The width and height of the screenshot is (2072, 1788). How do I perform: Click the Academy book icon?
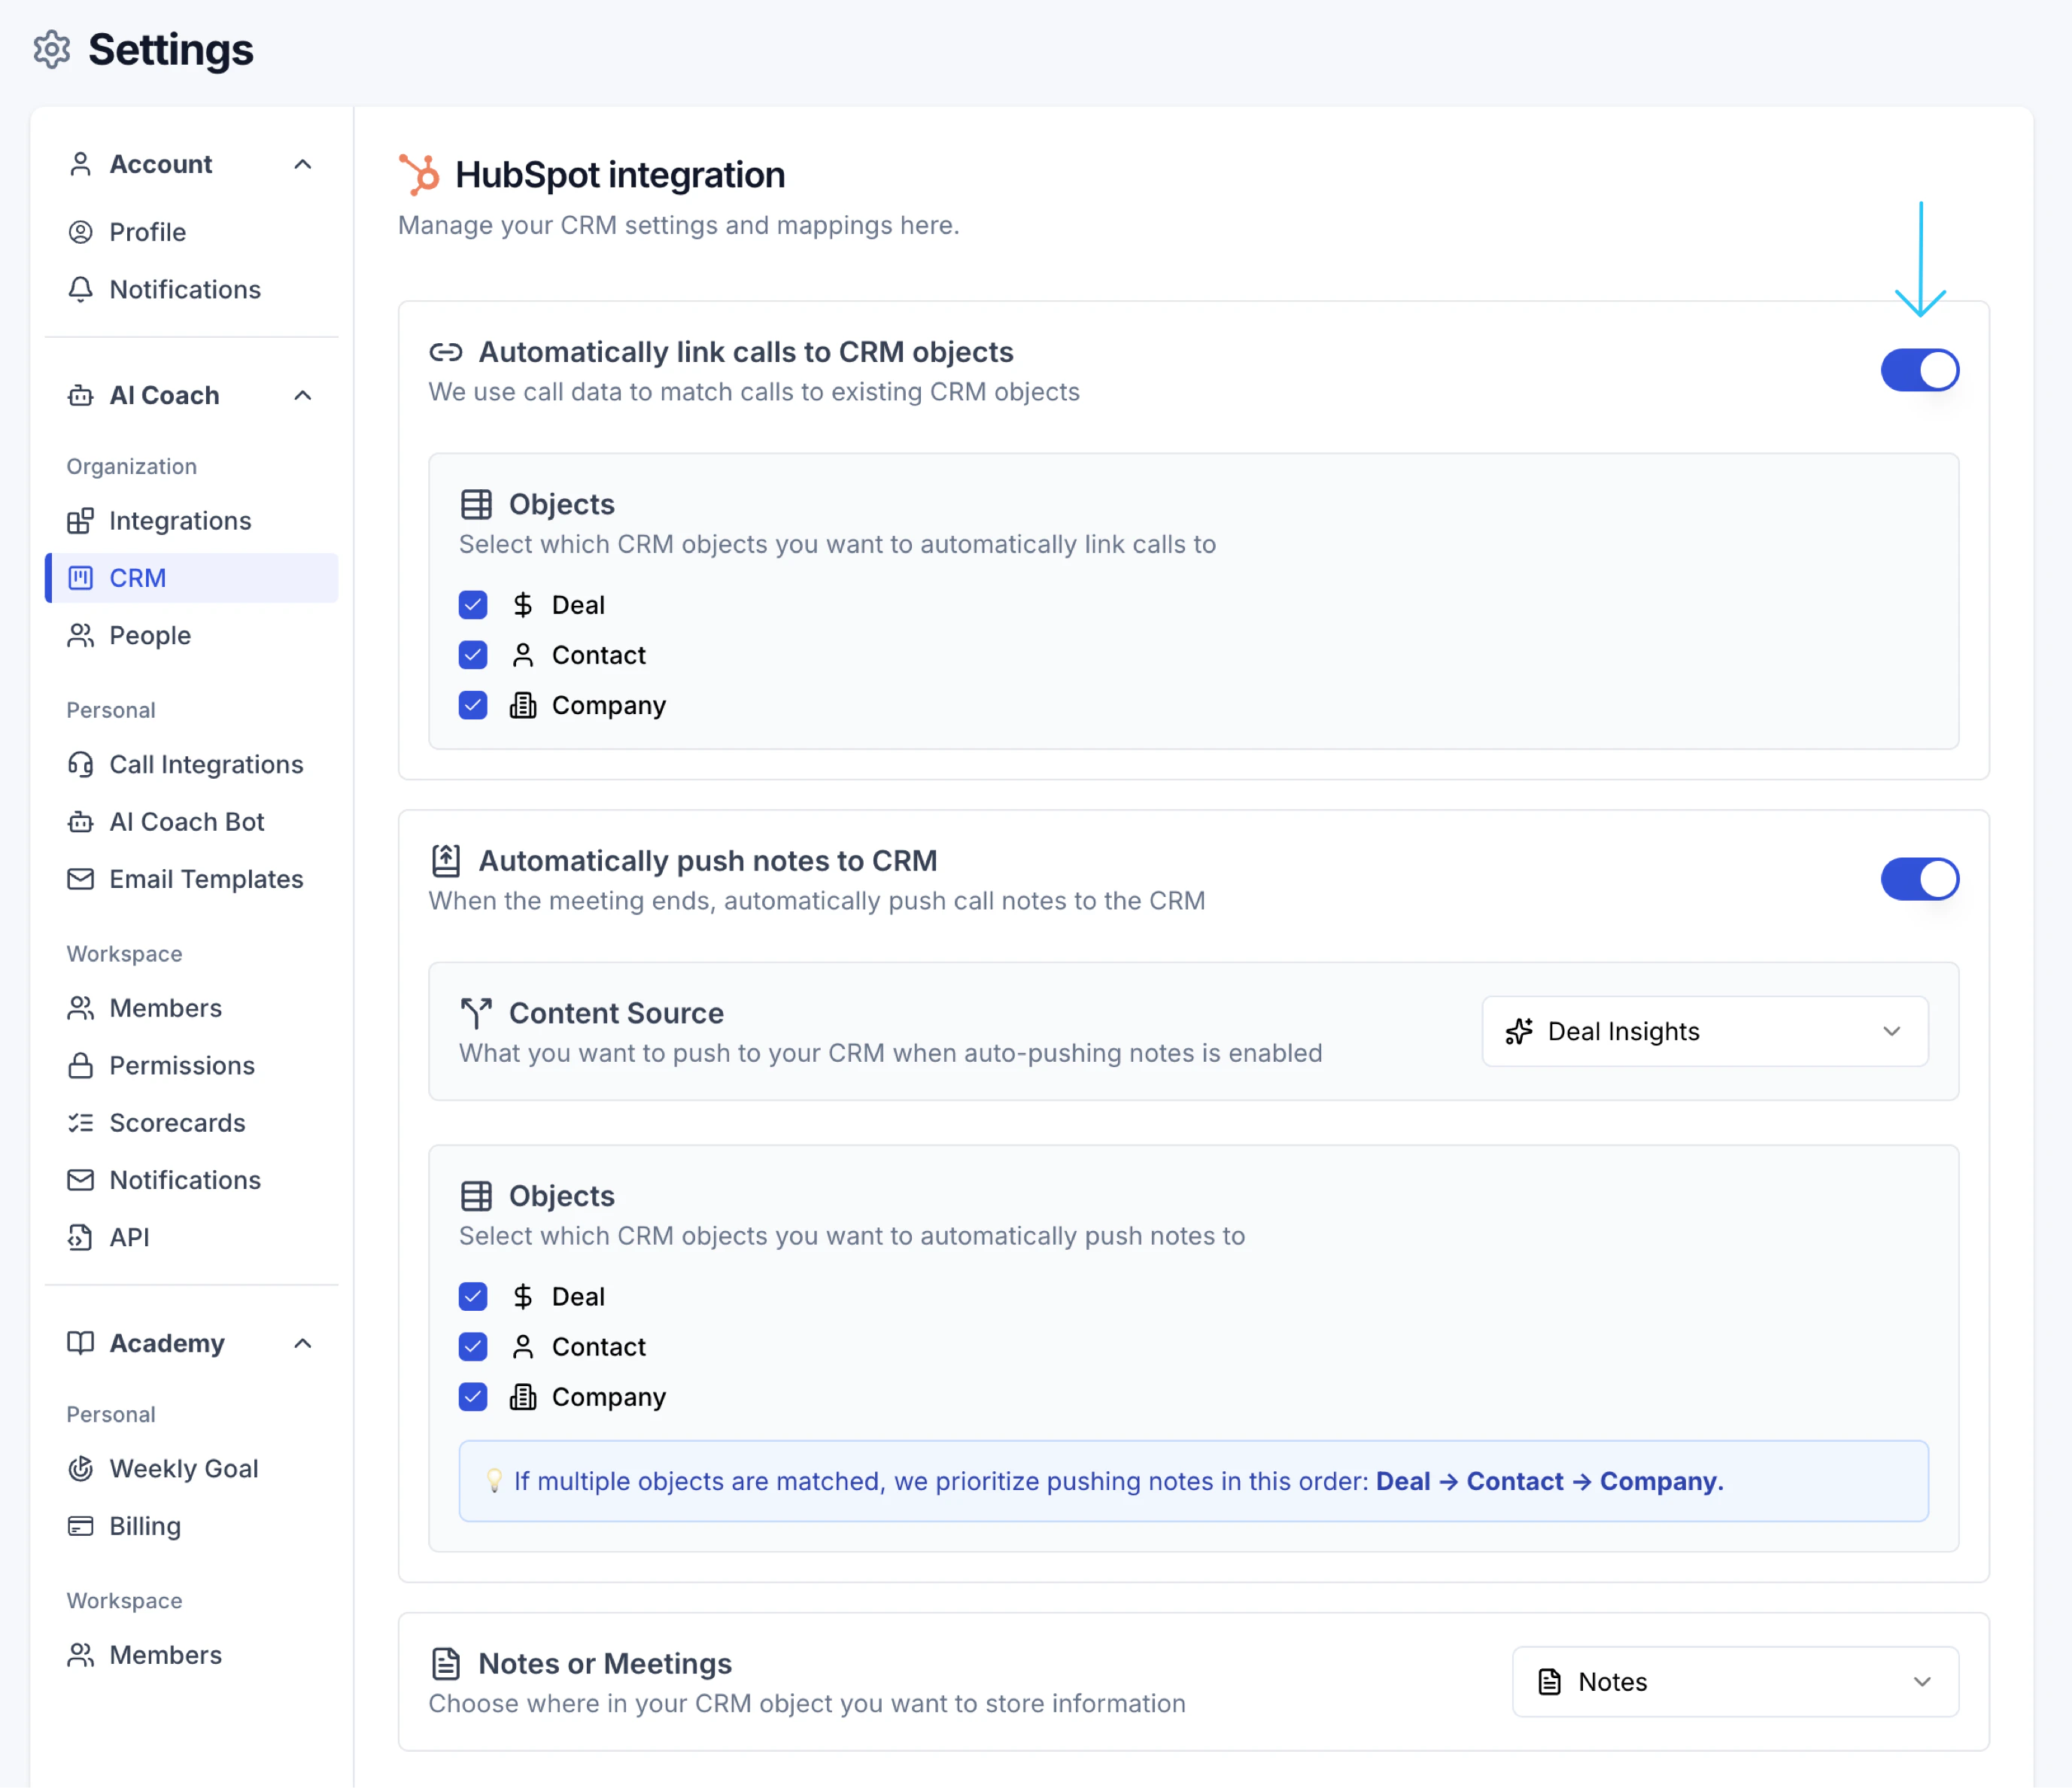pos(81,1342)
